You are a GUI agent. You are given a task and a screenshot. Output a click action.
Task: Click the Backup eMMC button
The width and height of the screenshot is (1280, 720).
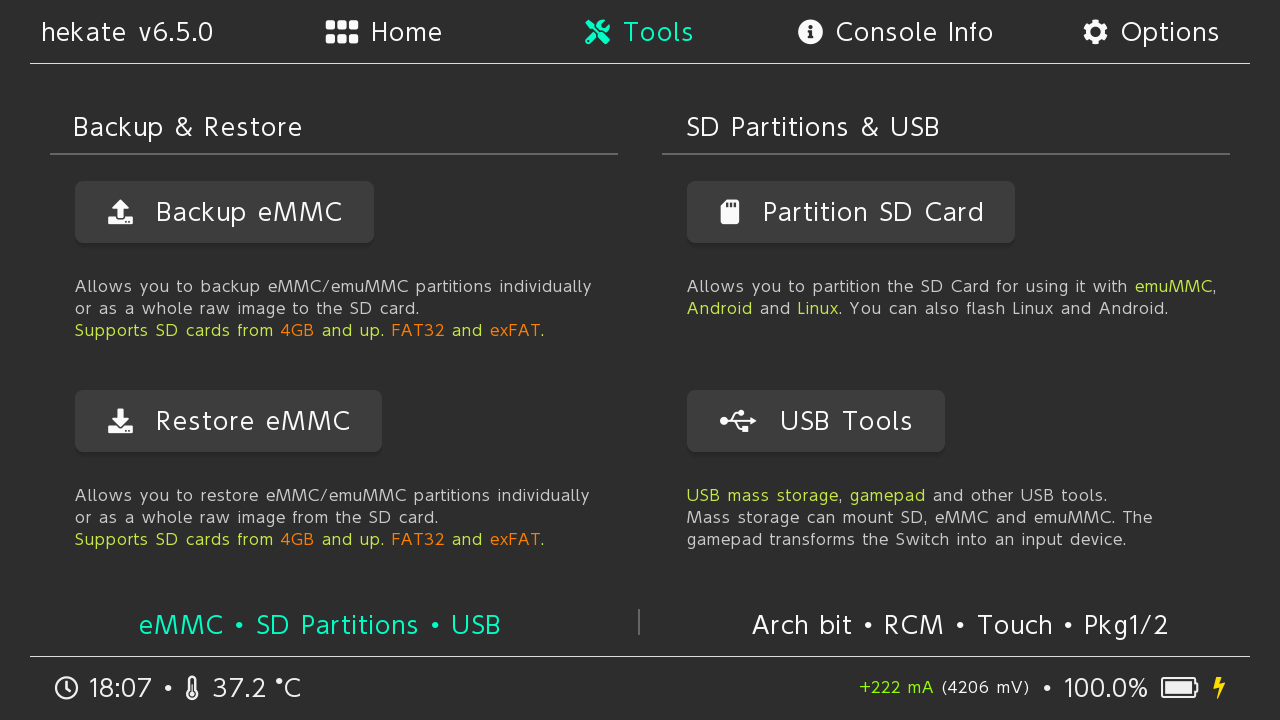pyautogui.click(x=224, y=212)
